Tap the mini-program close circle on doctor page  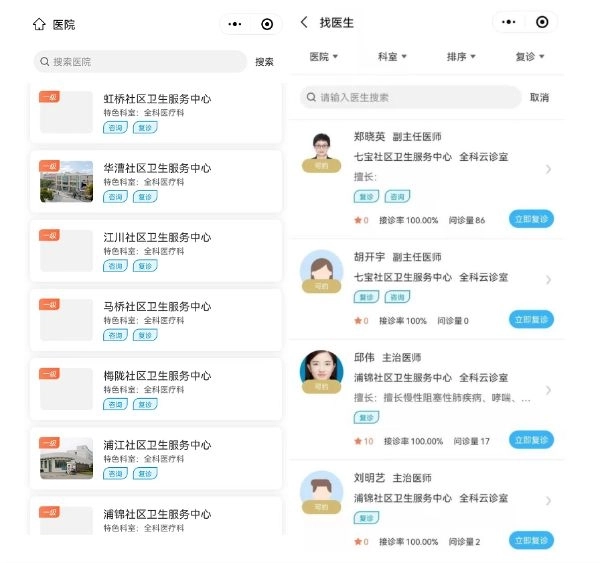coord(541,22)
